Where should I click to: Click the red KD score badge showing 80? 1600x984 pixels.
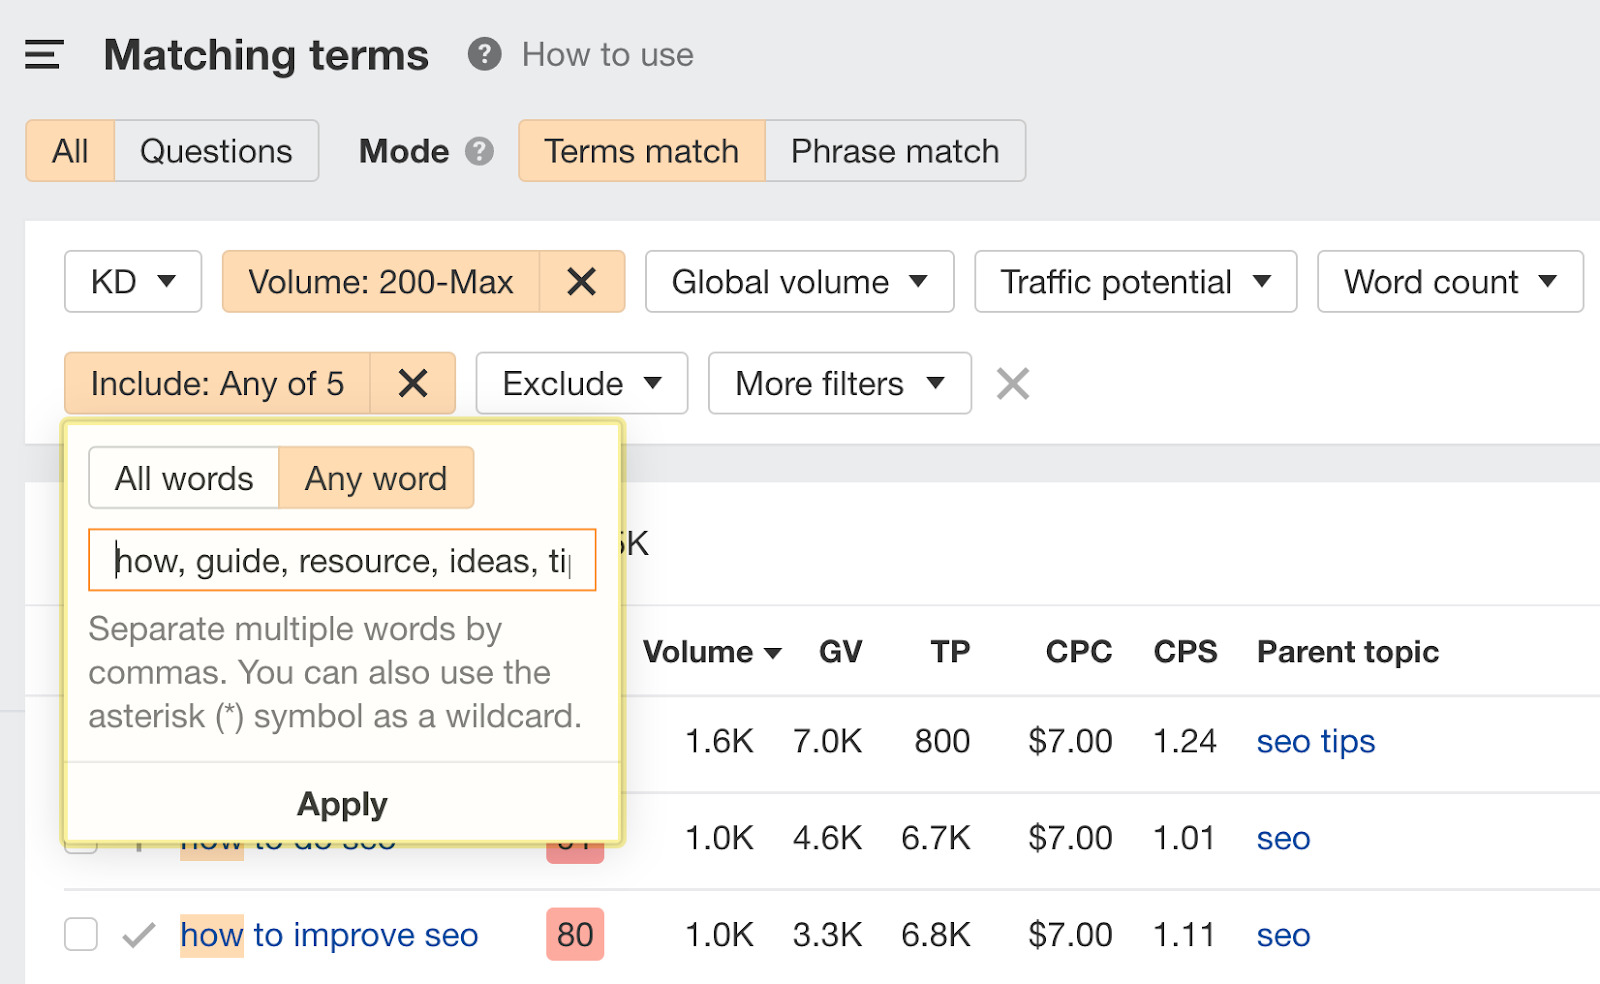(x=575, y=934)
